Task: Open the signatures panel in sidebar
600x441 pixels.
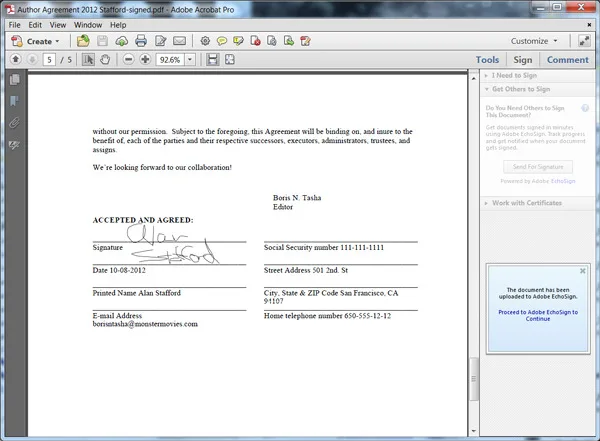Action: (15, 145)
